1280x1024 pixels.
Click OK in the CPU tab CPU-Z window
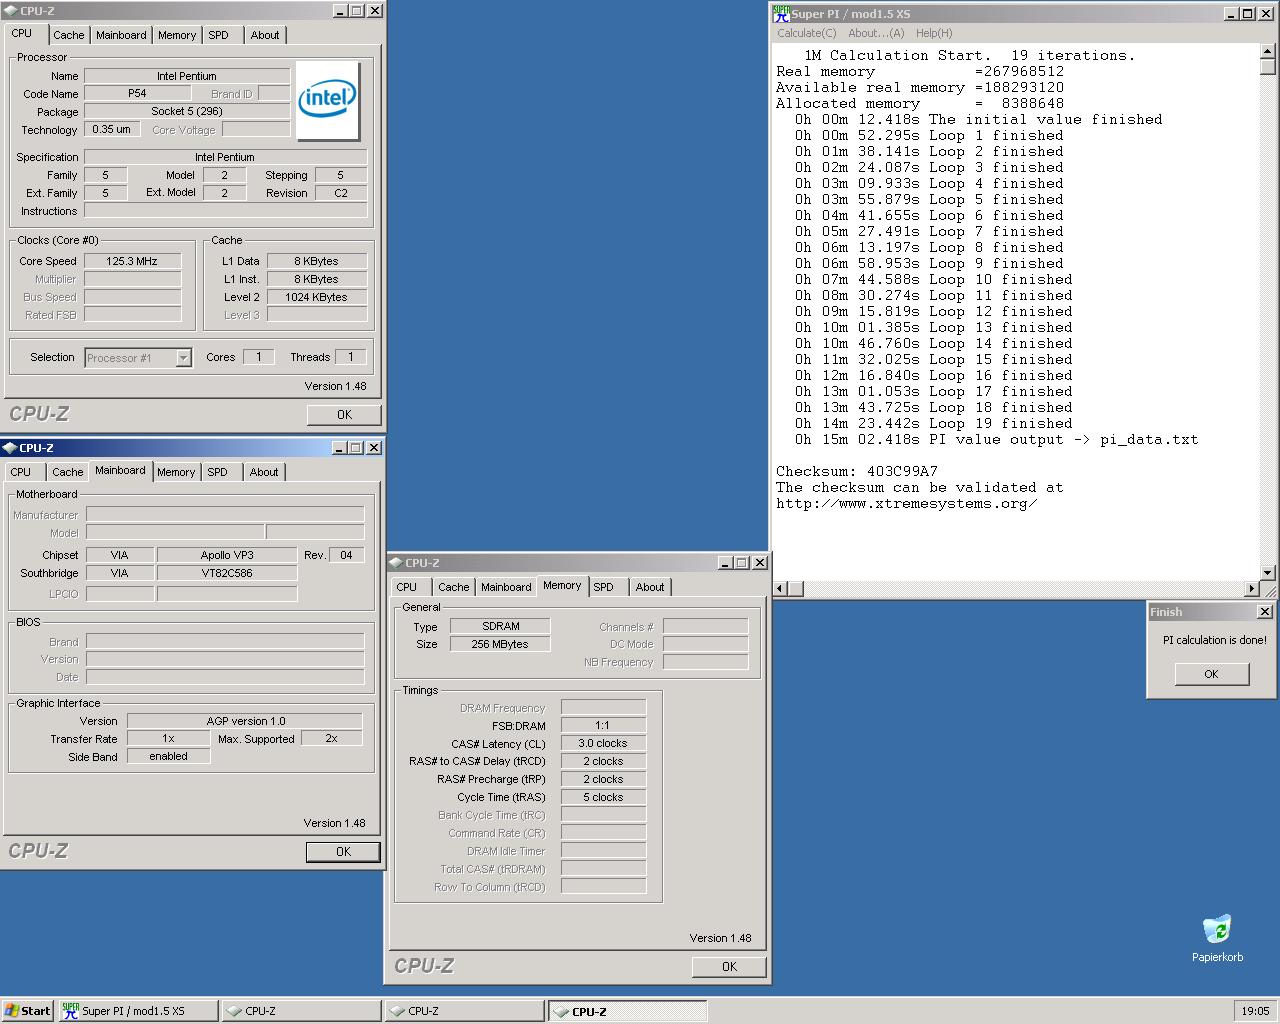coord(344,414)
